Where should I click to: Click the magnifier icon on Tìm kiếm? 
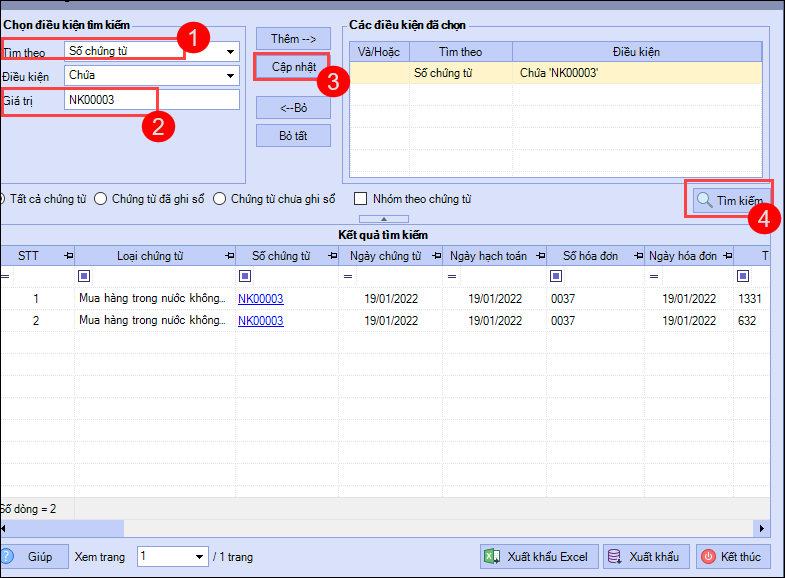[704, 200]
